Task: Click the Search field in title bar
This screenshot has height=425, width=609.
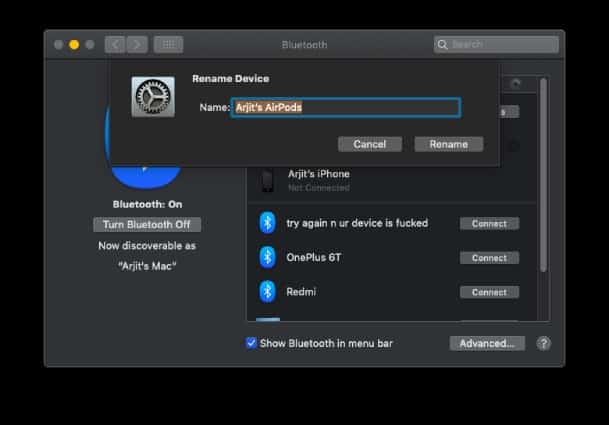Action: tap(496, 45)
